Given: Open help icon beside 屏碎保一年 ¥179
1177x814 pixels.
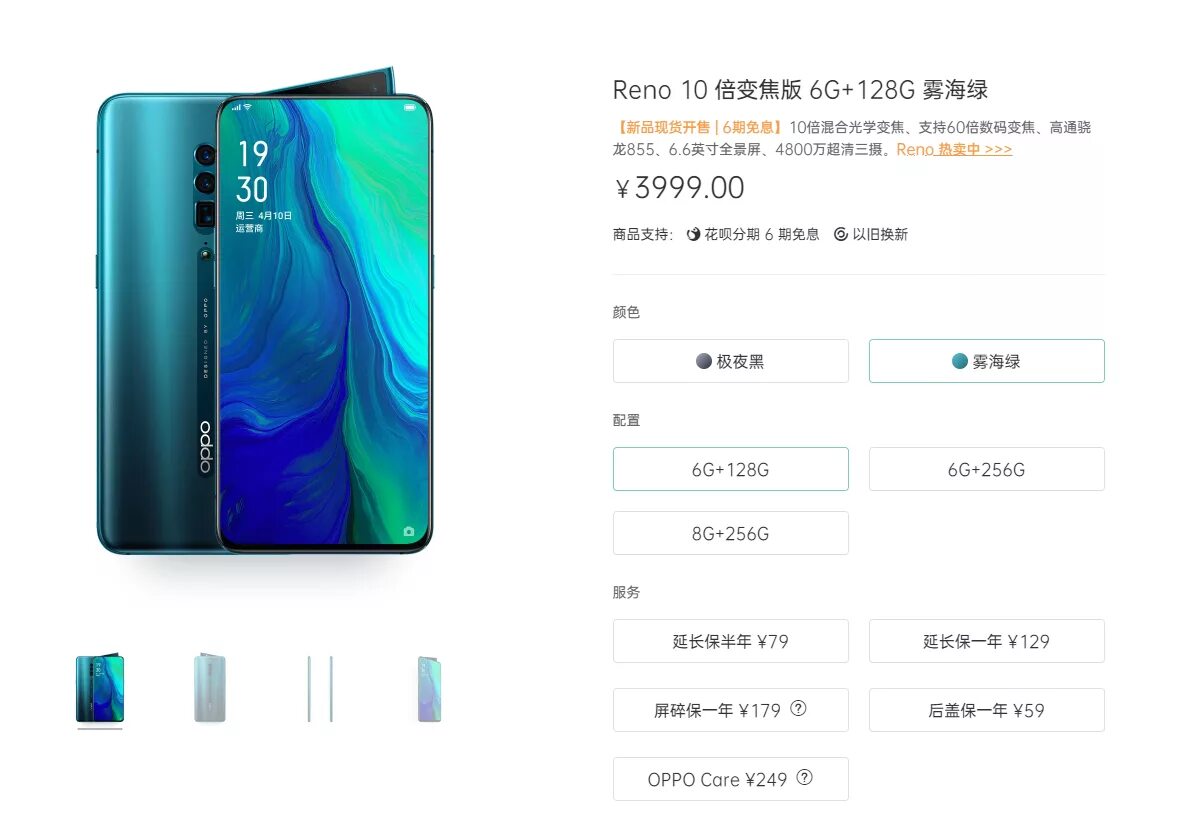Looking at the screenshot, I should (799, 708).
